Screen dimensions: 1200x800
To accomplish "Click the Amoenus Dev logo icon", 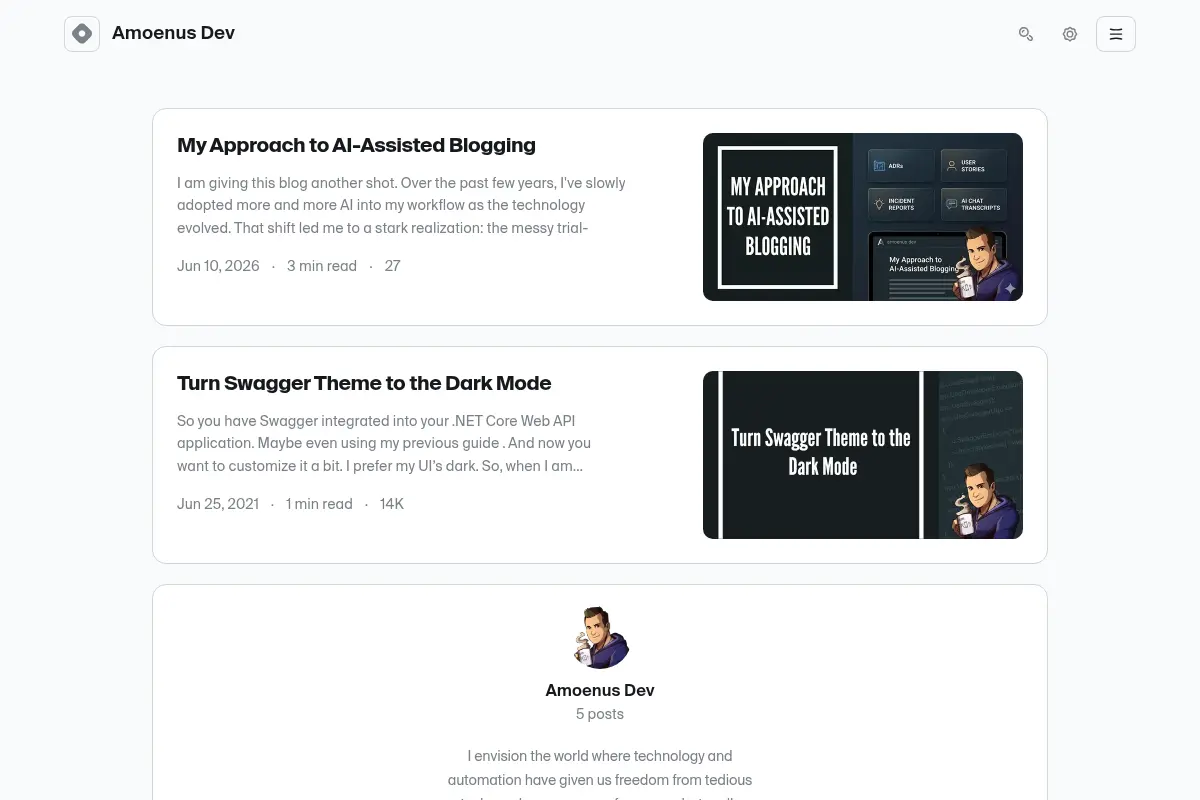I will coord(82,34).
